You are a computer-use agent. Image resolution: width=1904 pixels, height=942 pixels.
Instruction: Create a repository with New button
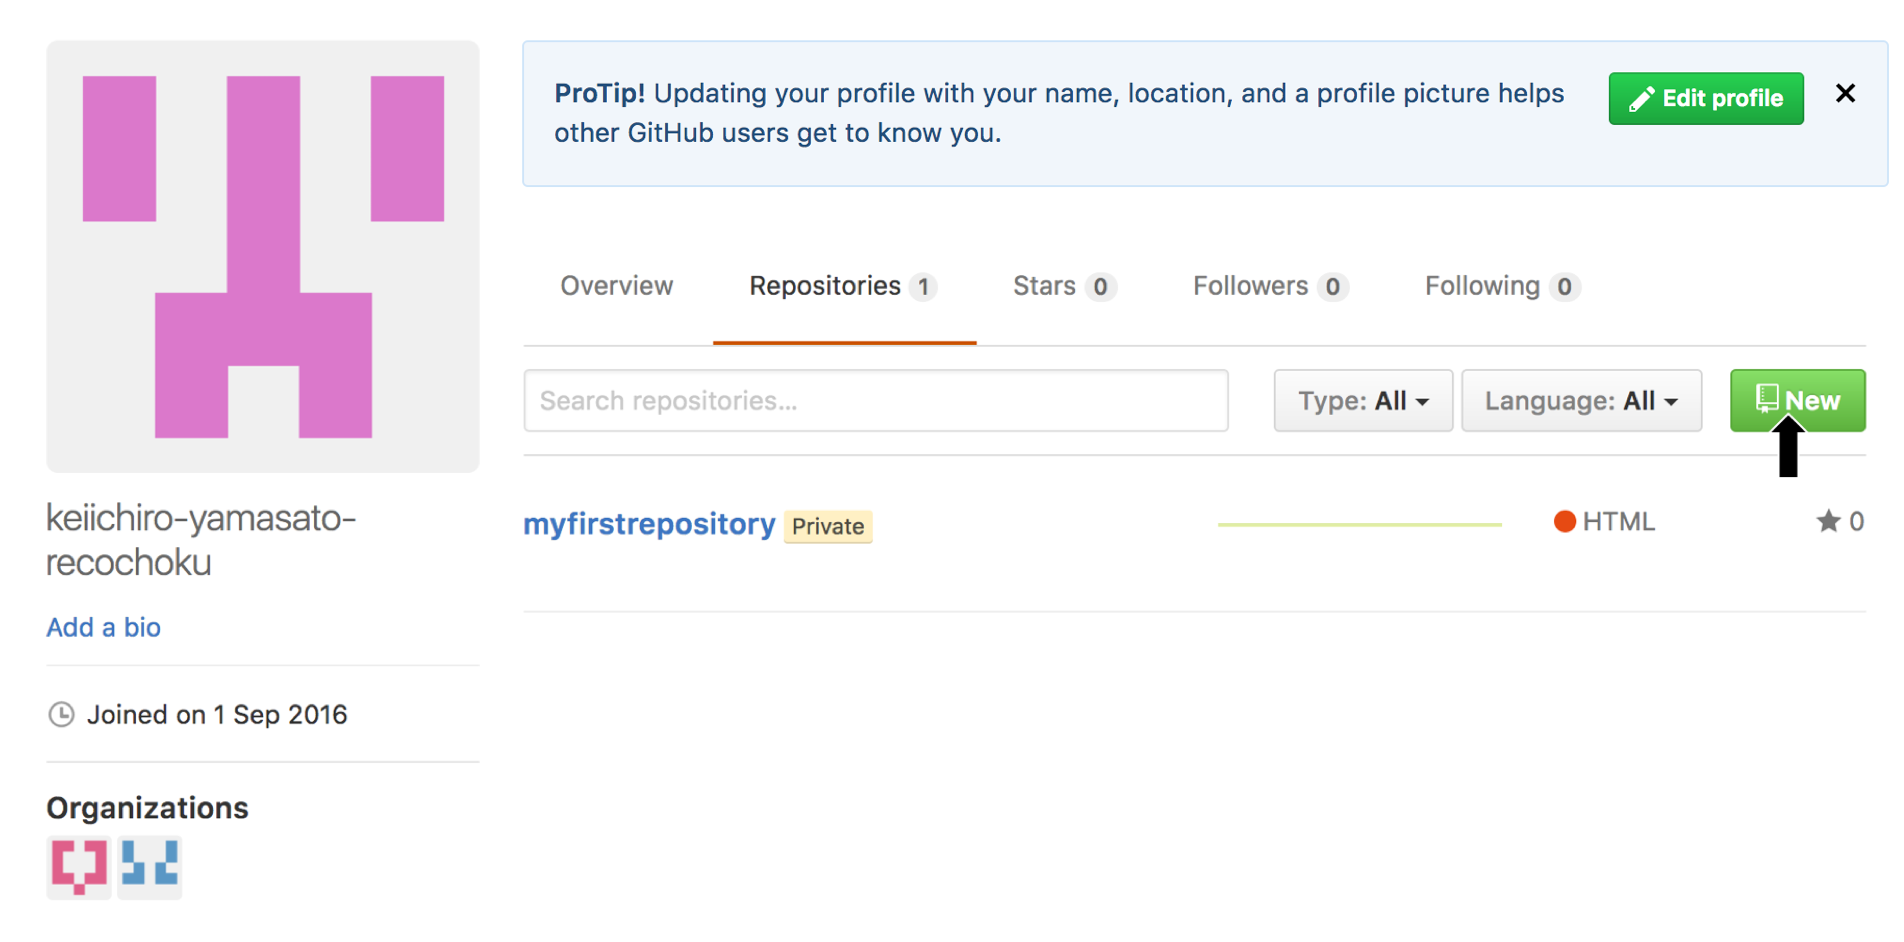coord(1797,400)
